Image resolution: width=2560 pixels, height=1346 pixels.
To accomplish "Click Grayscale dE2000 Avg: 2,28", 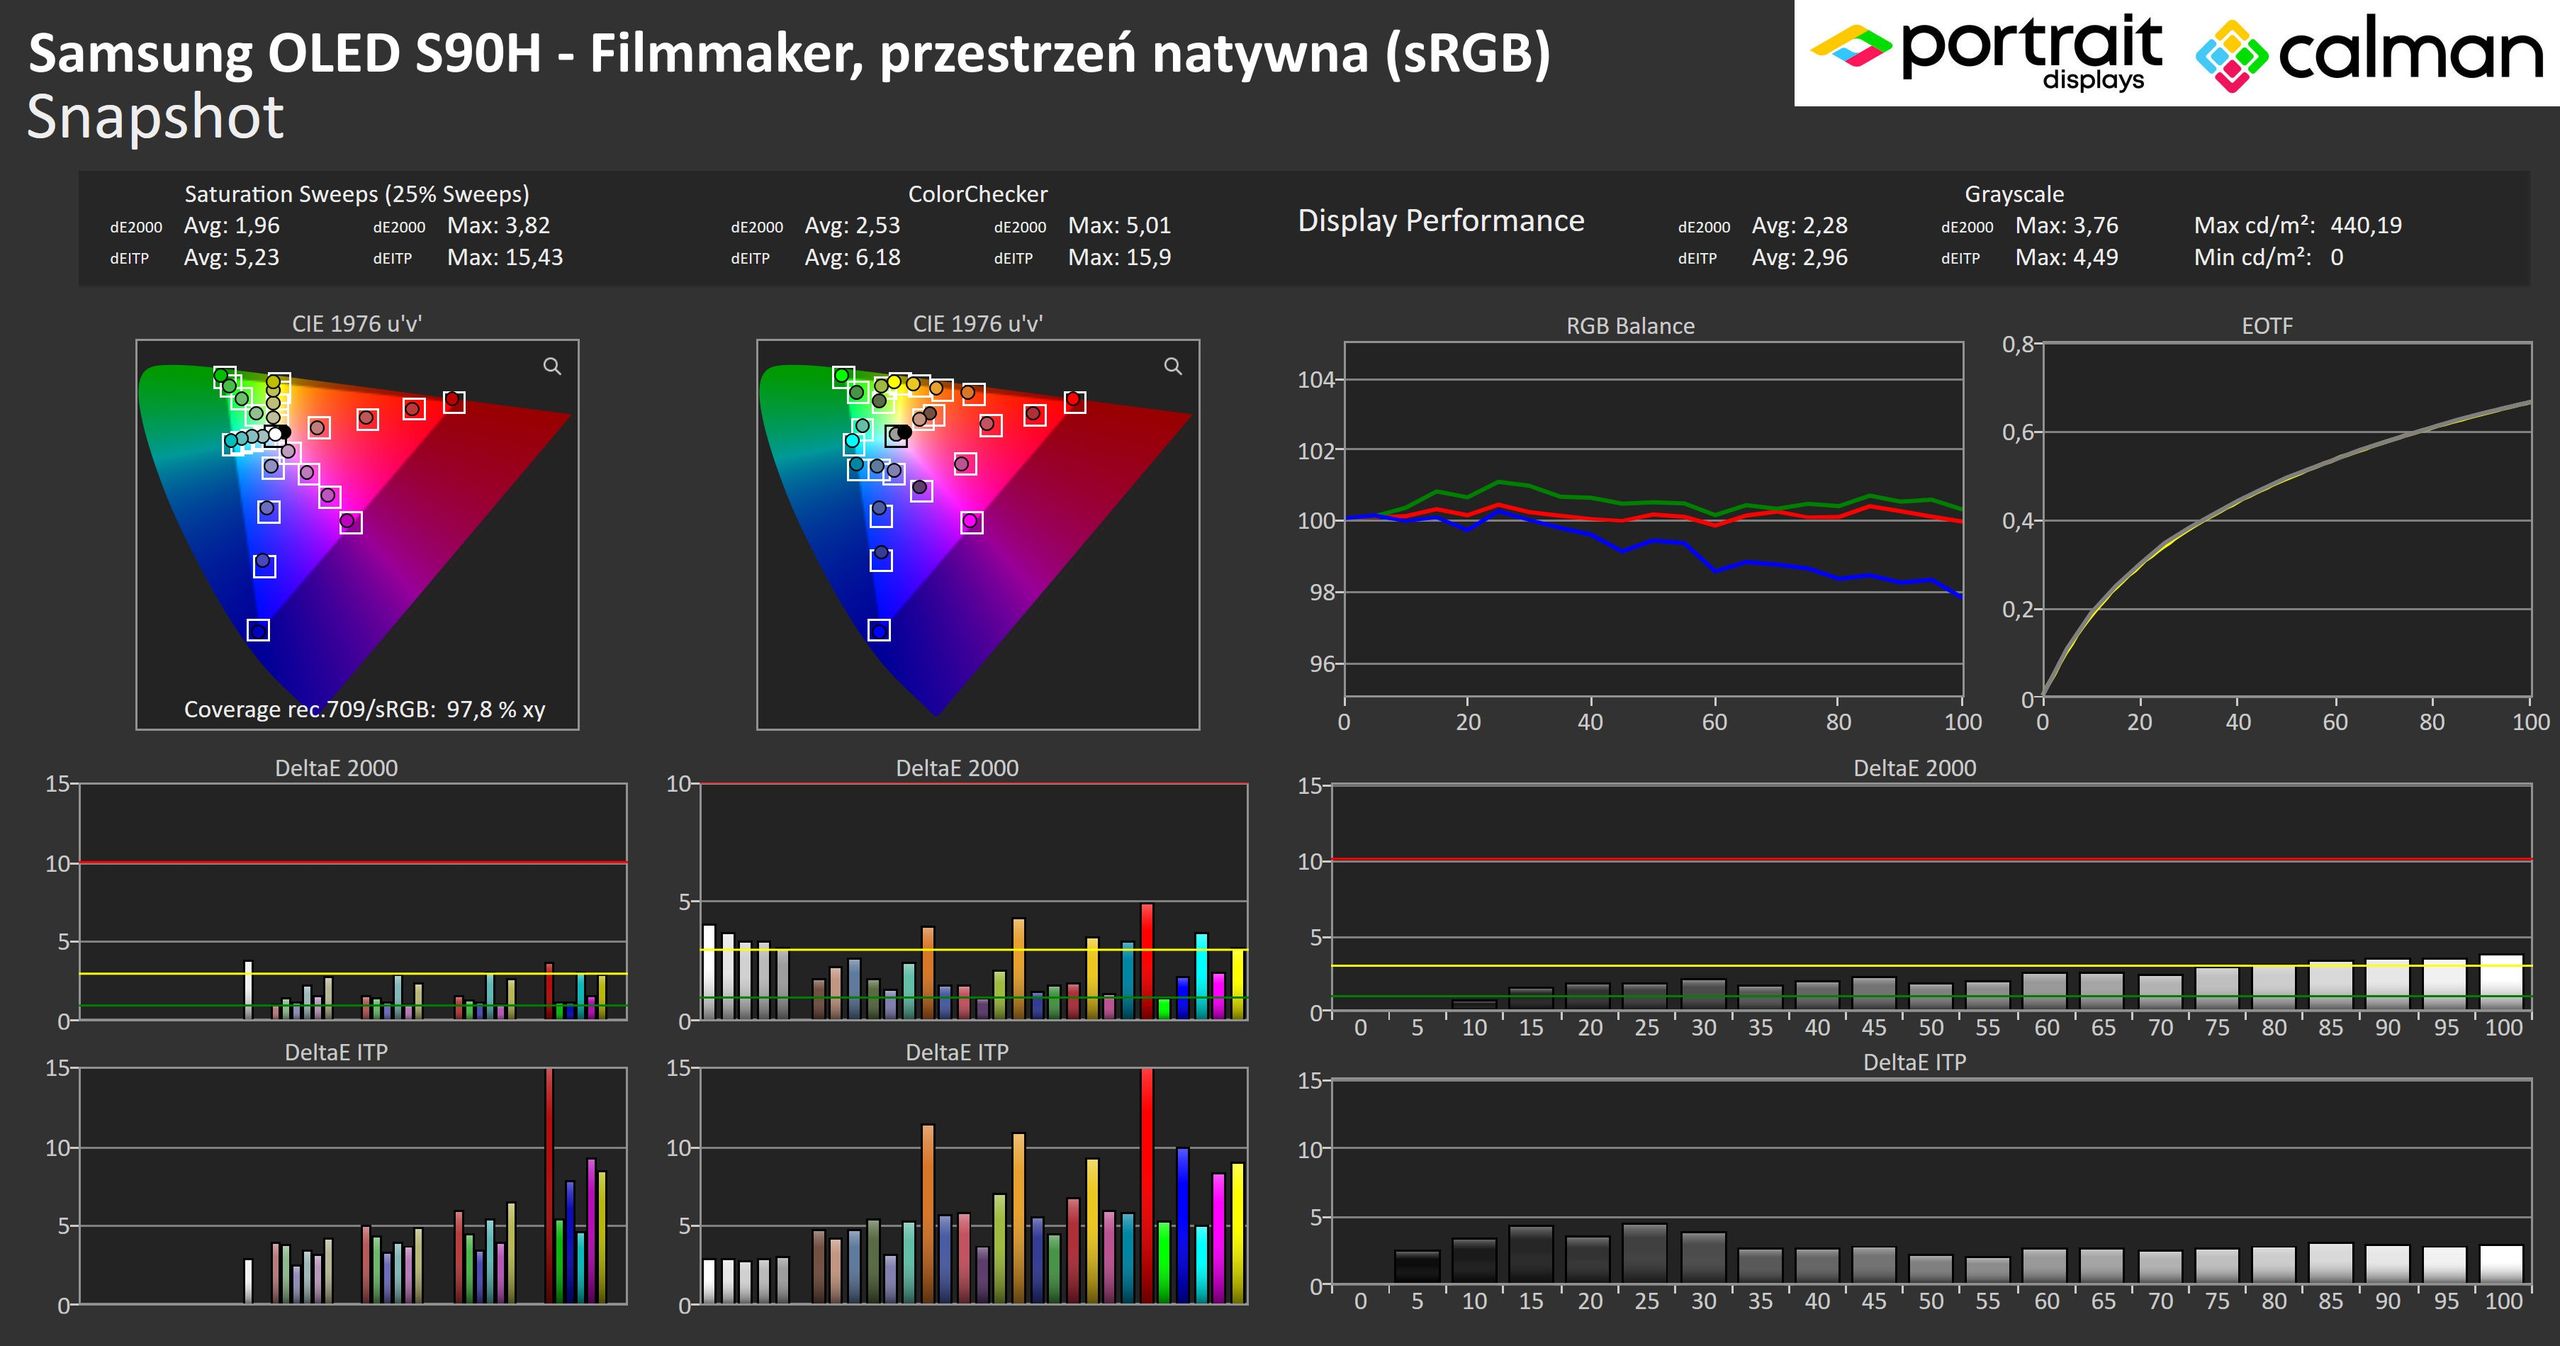I will (x=1800, y=226).
